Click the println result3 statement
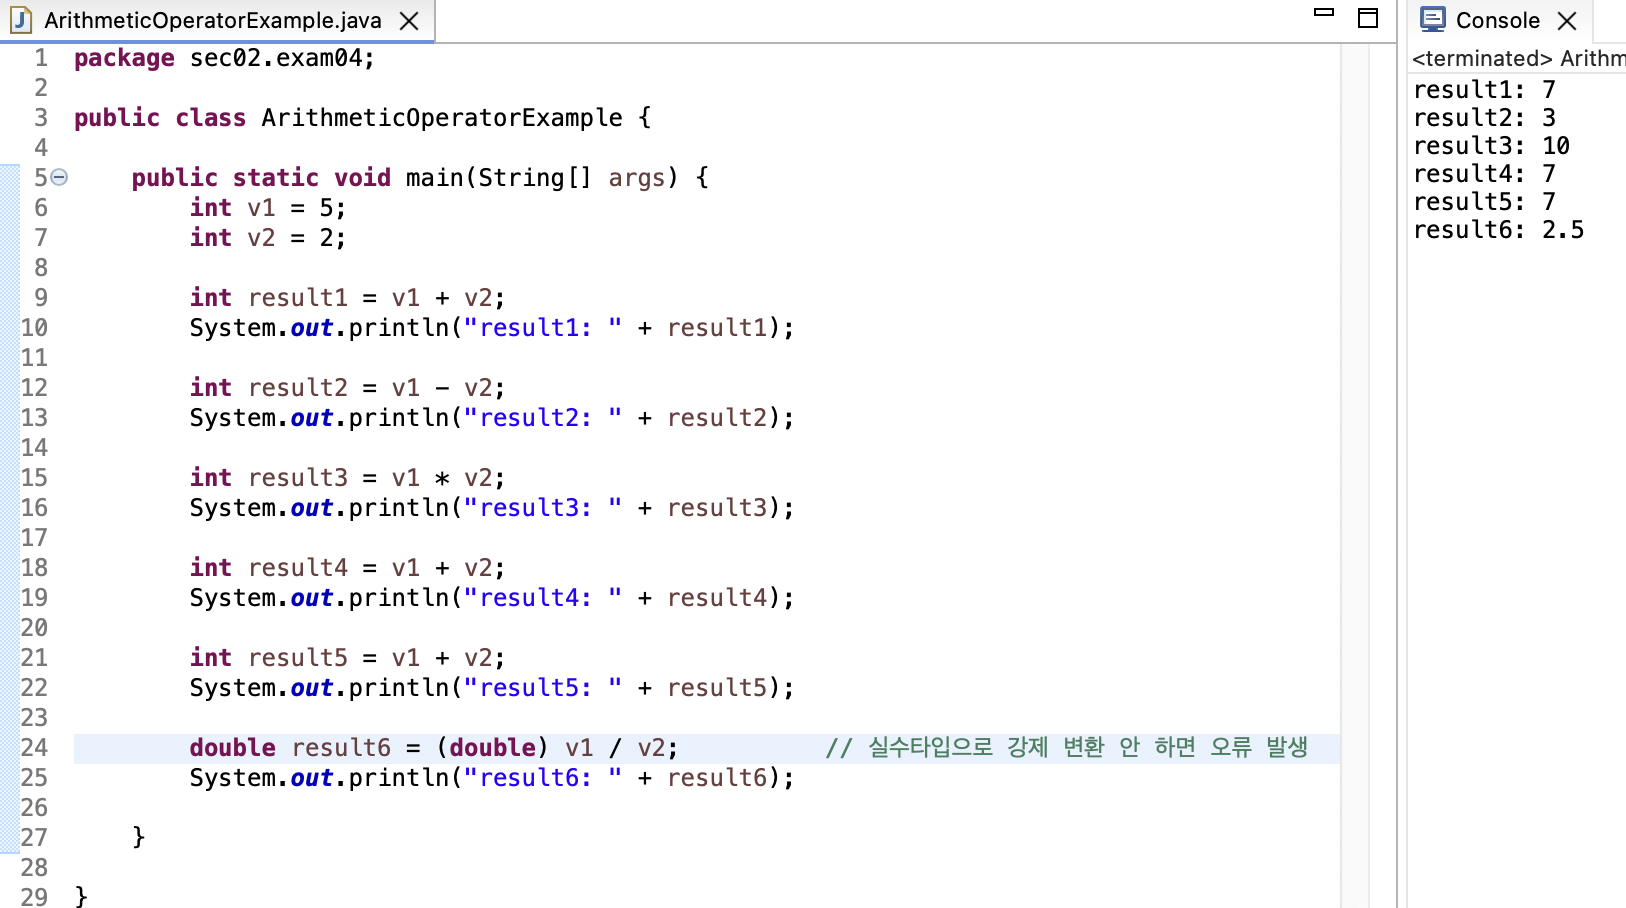Viewport: 1626px width, 908px height. (492, 508)
